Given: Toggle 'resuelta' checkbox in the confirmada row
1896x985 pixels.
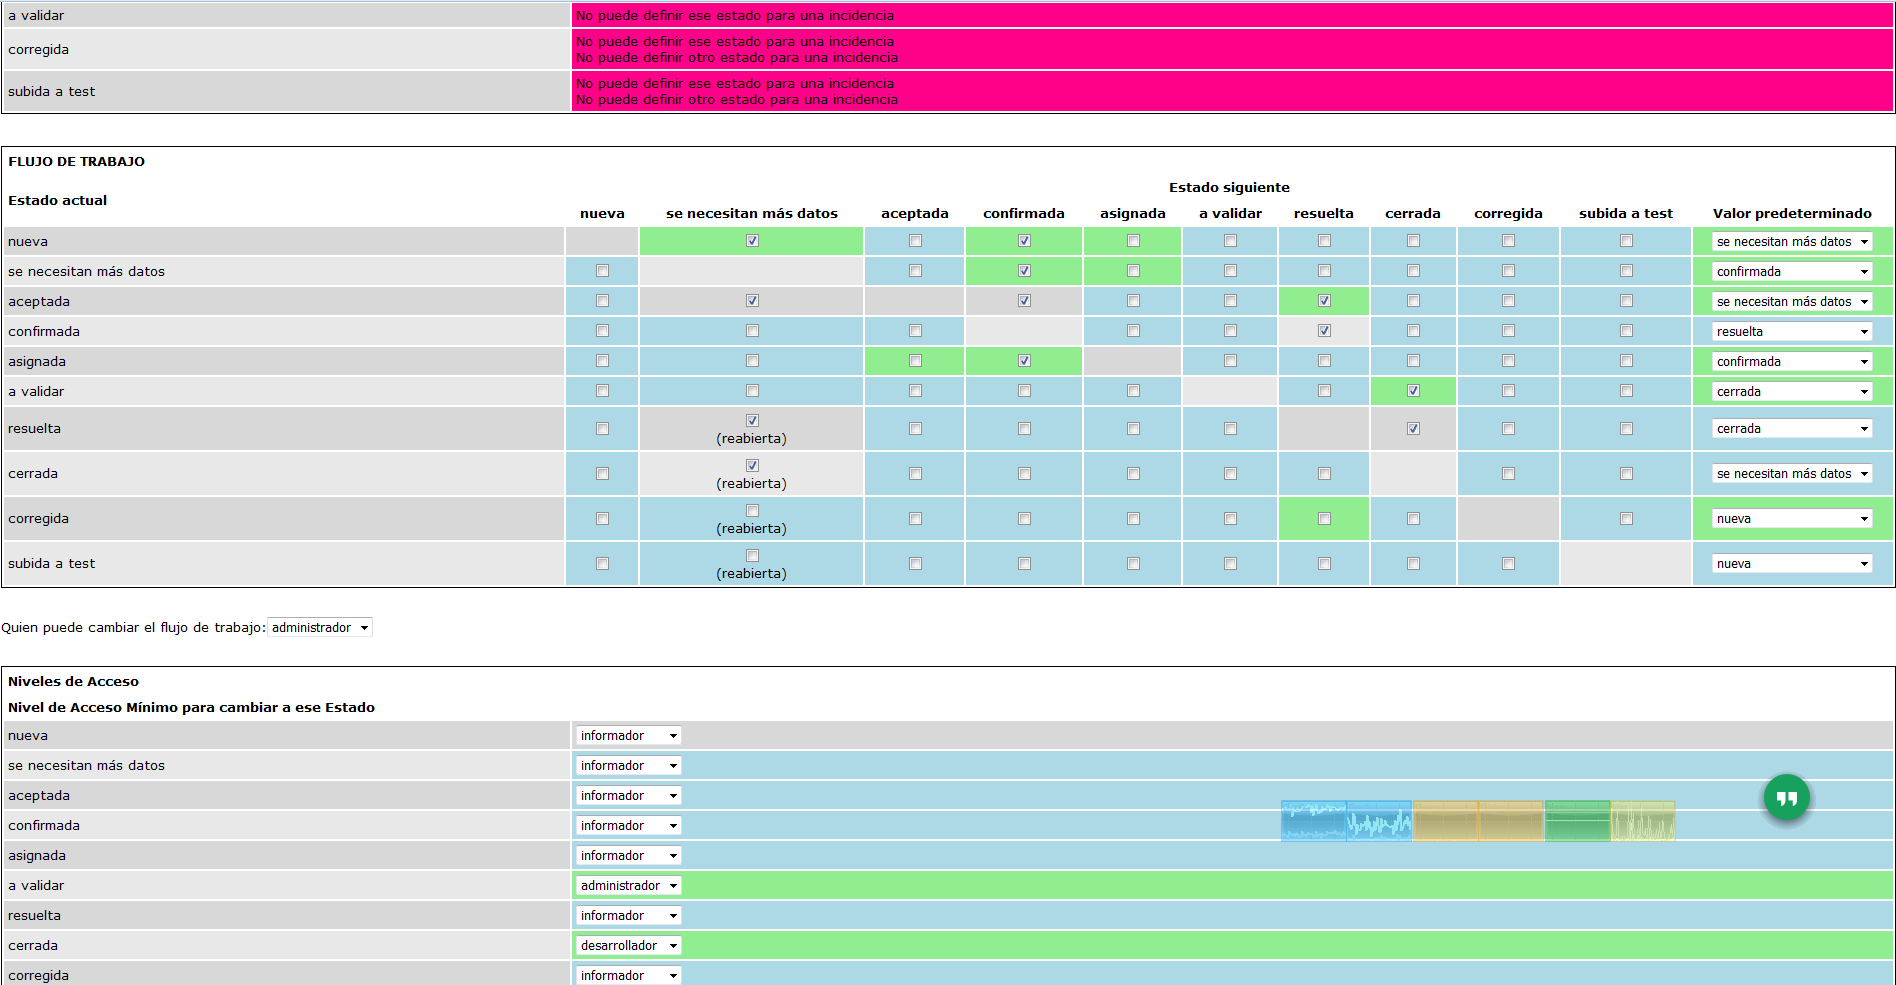Looking at the screenshot, I should (x=1324, y=331).
